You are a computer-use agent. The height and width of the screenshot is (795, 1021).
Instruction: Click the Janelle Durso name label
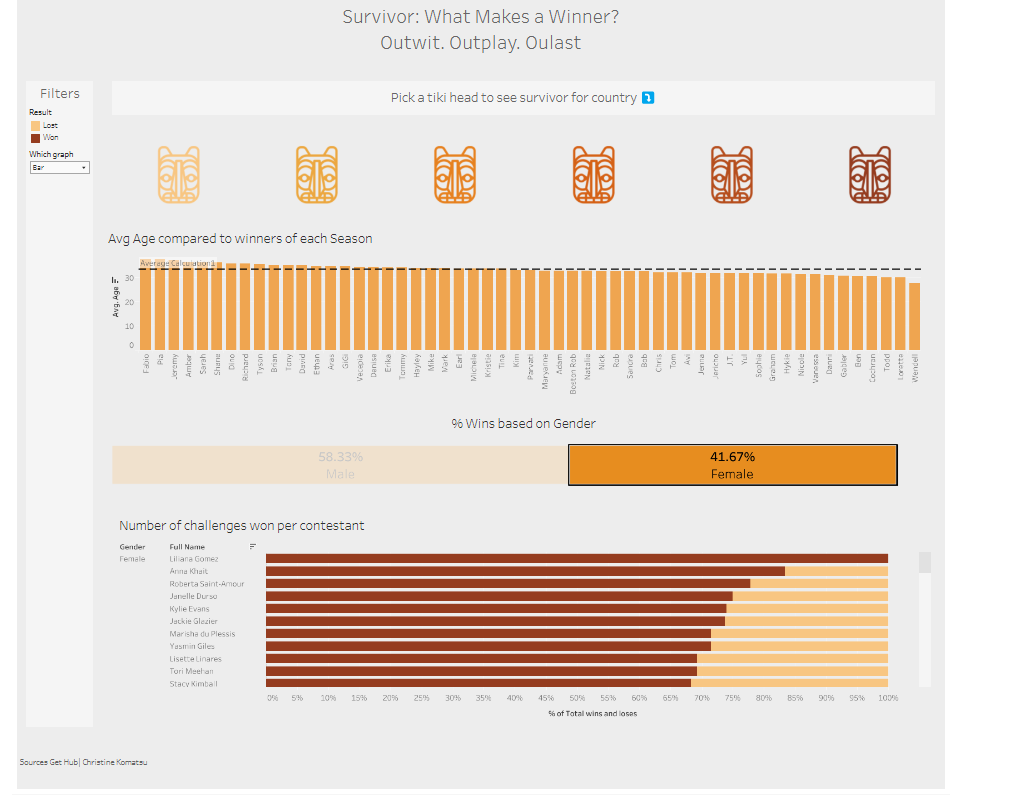pyautogui.click(x=193, y=596)
